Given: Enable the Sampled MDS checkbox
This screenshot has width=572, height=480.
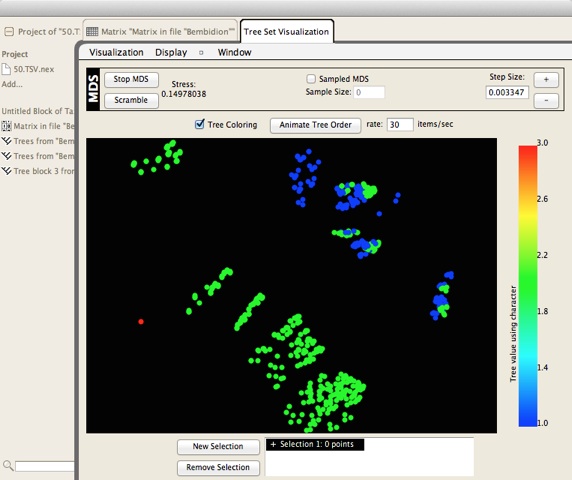Looking at the screenshot, I should click(x=311, y=79).
